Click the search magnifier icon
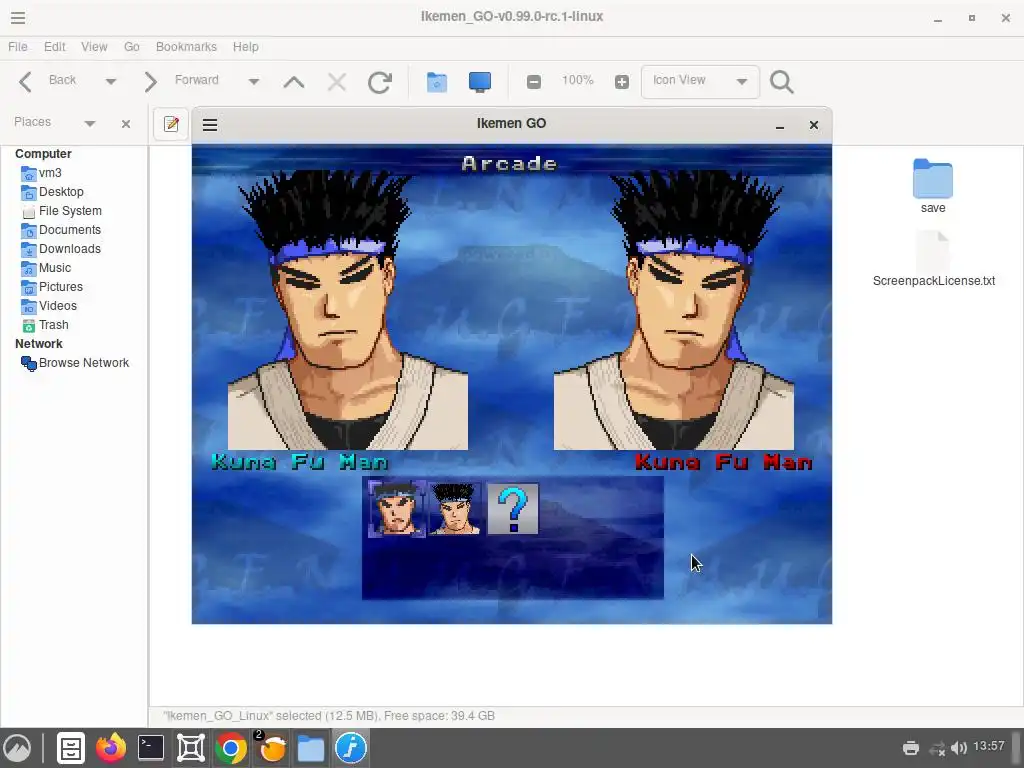Screen dimensions: 1024x768 pyautogui.click(x=782, y=82)
